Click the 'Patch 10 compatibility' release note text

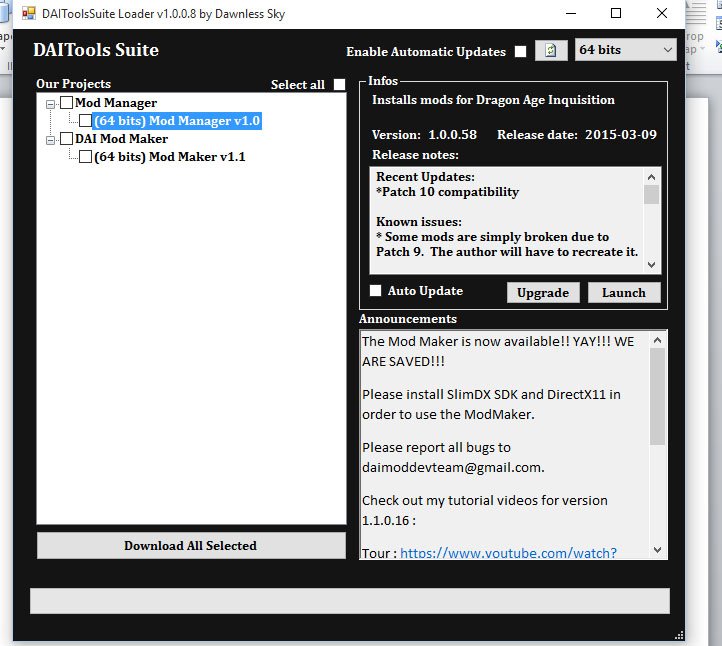[x=450, y=192]
